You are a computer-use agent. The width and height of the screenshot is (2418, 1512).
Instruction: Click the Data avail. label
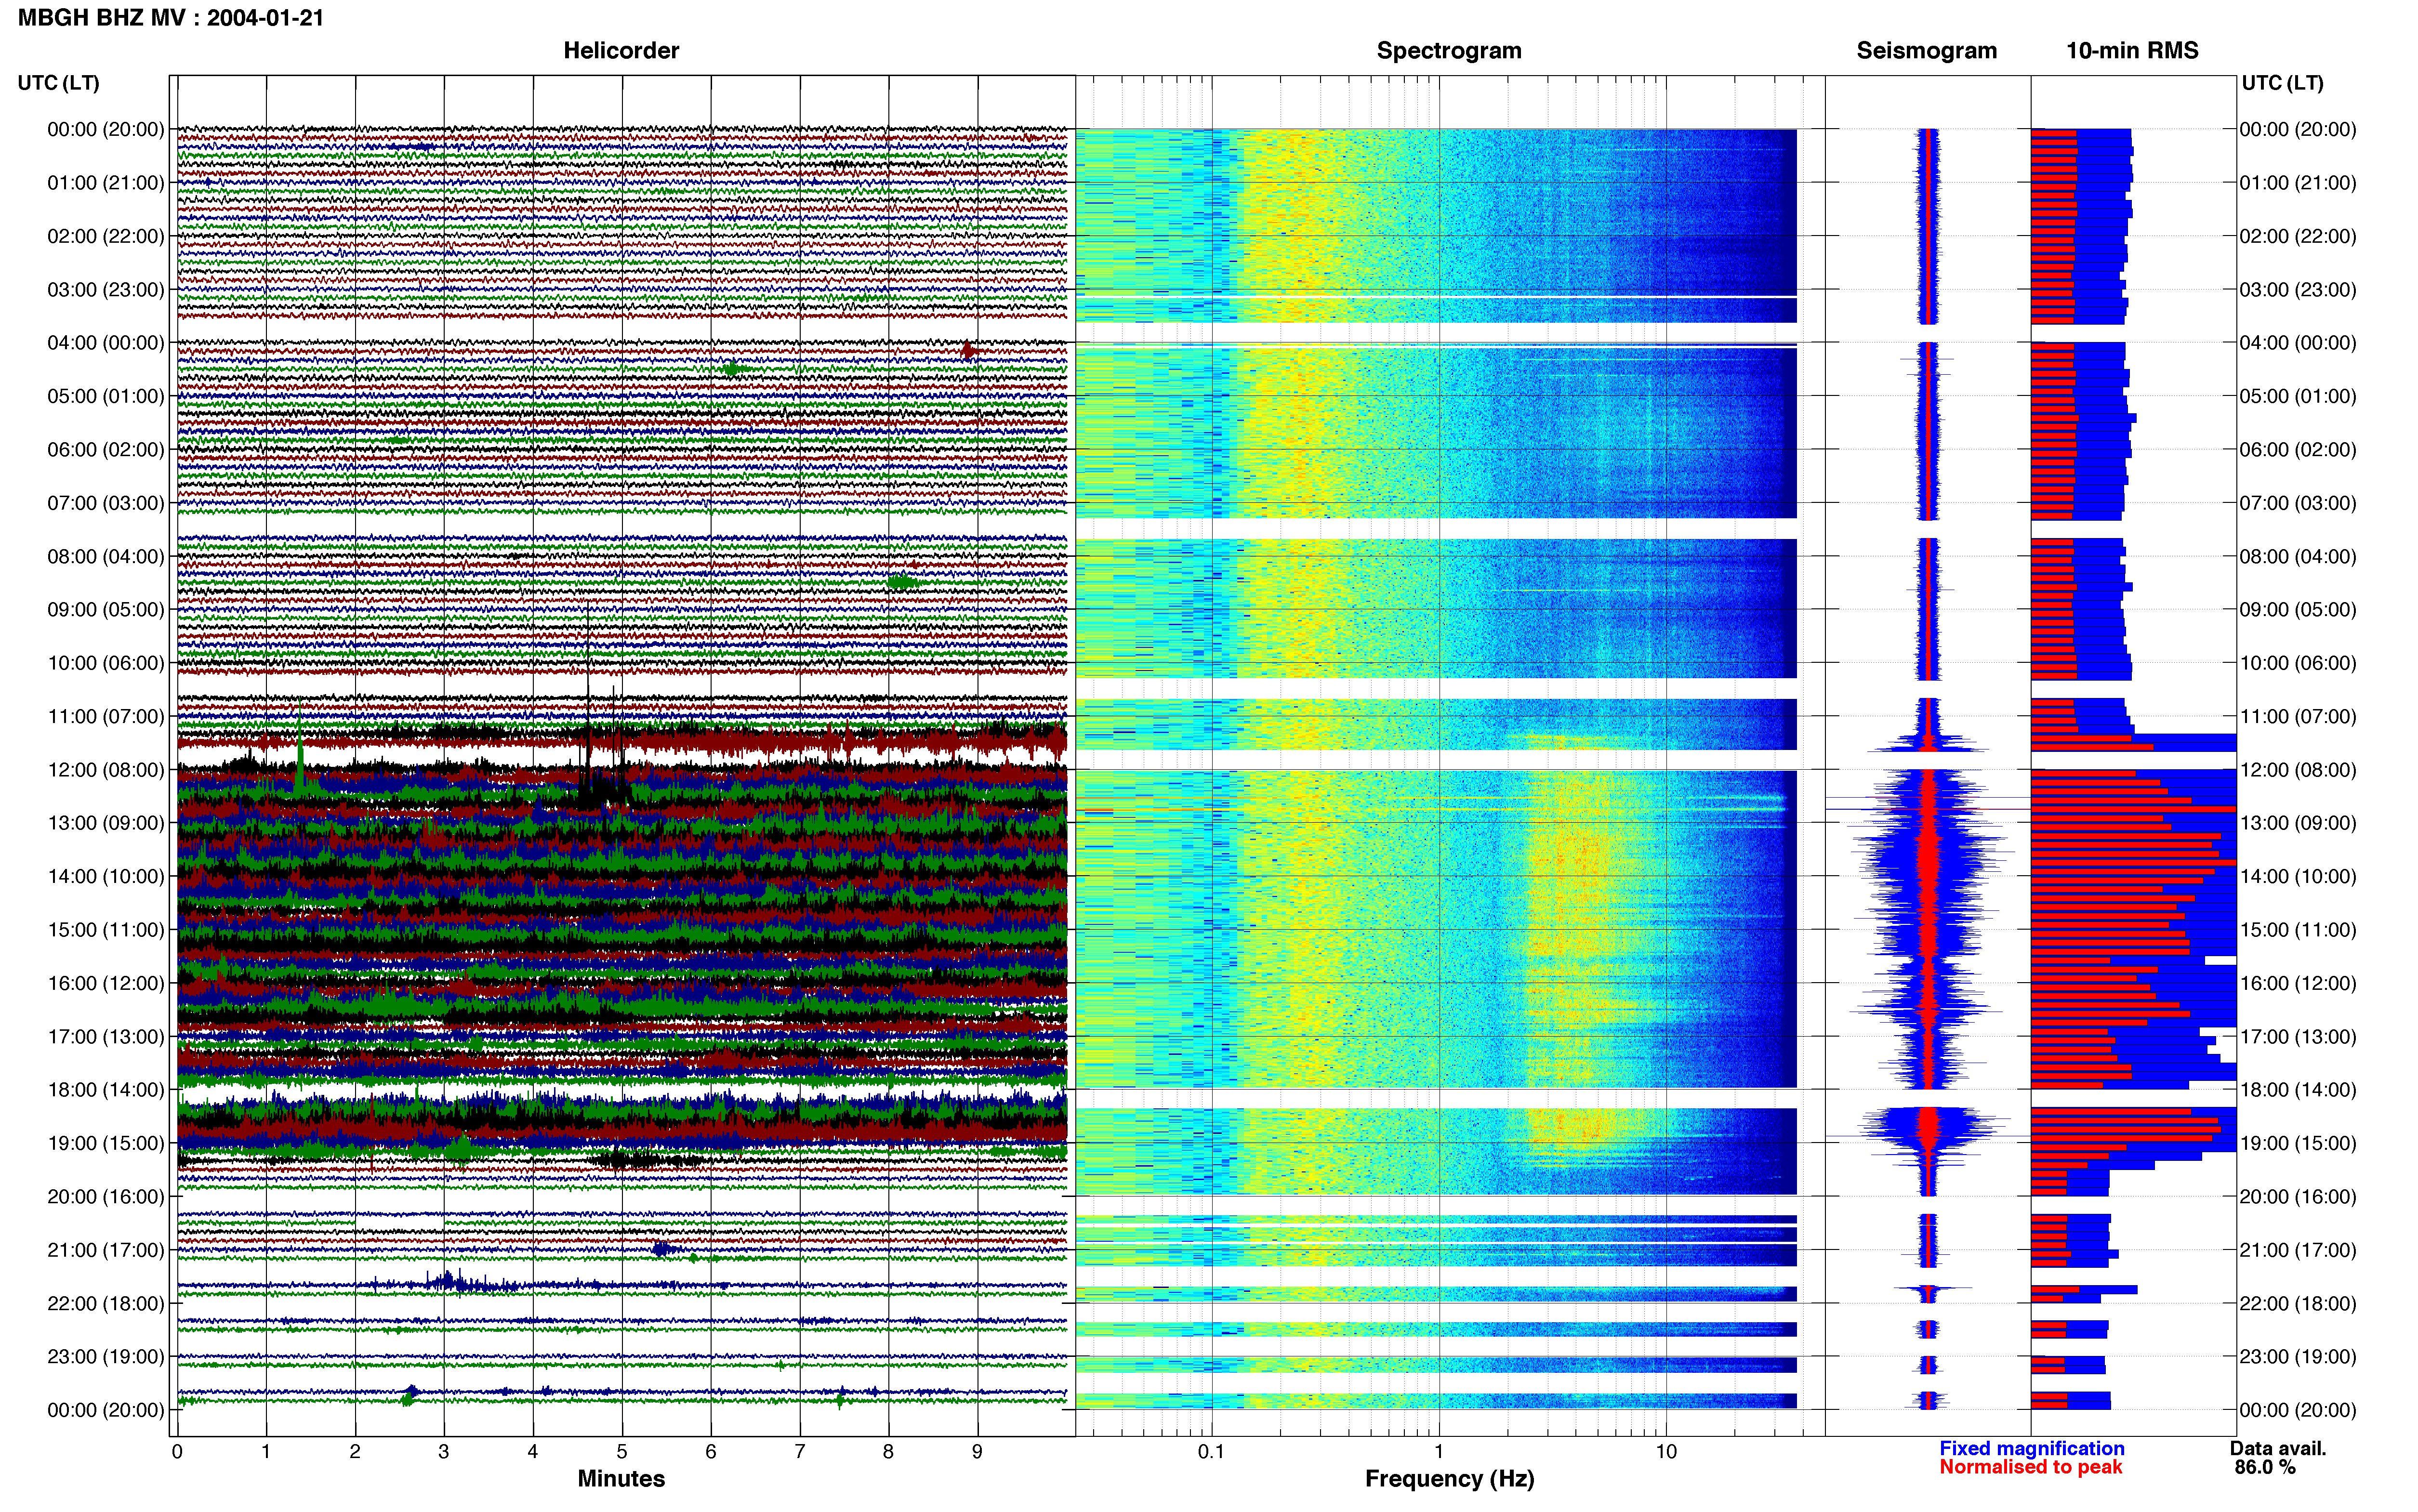point(2278,1448)
